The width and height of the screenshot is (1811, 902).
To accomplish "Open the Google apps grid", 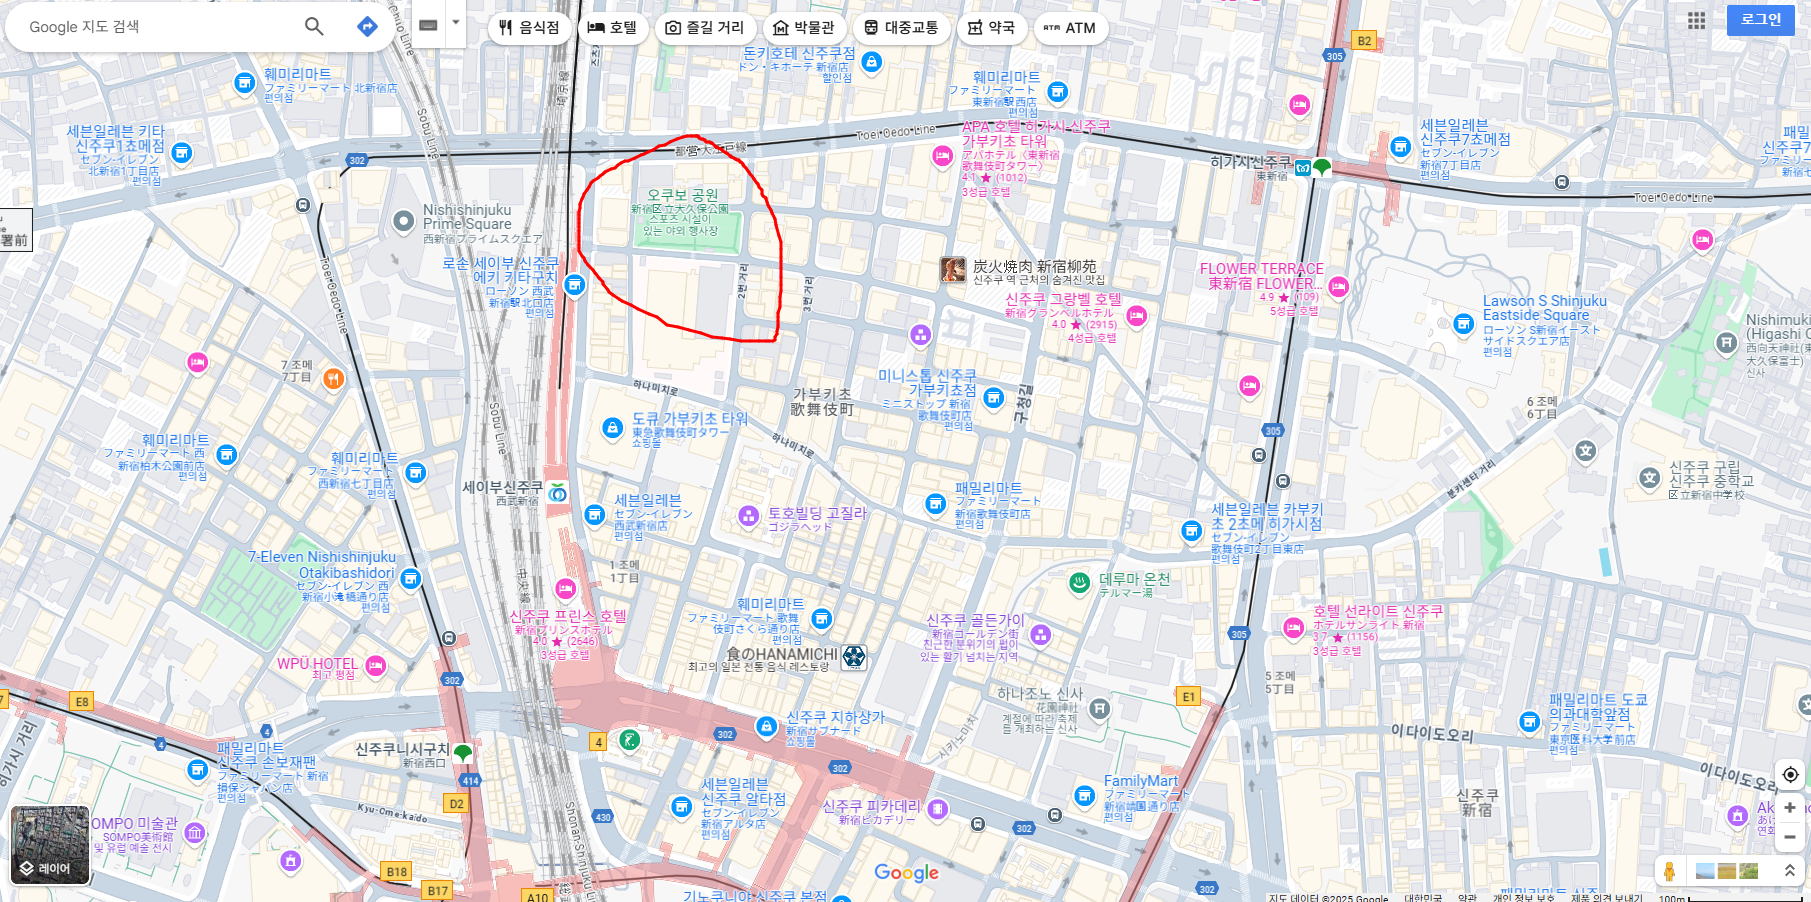I will pos(1696,20).
